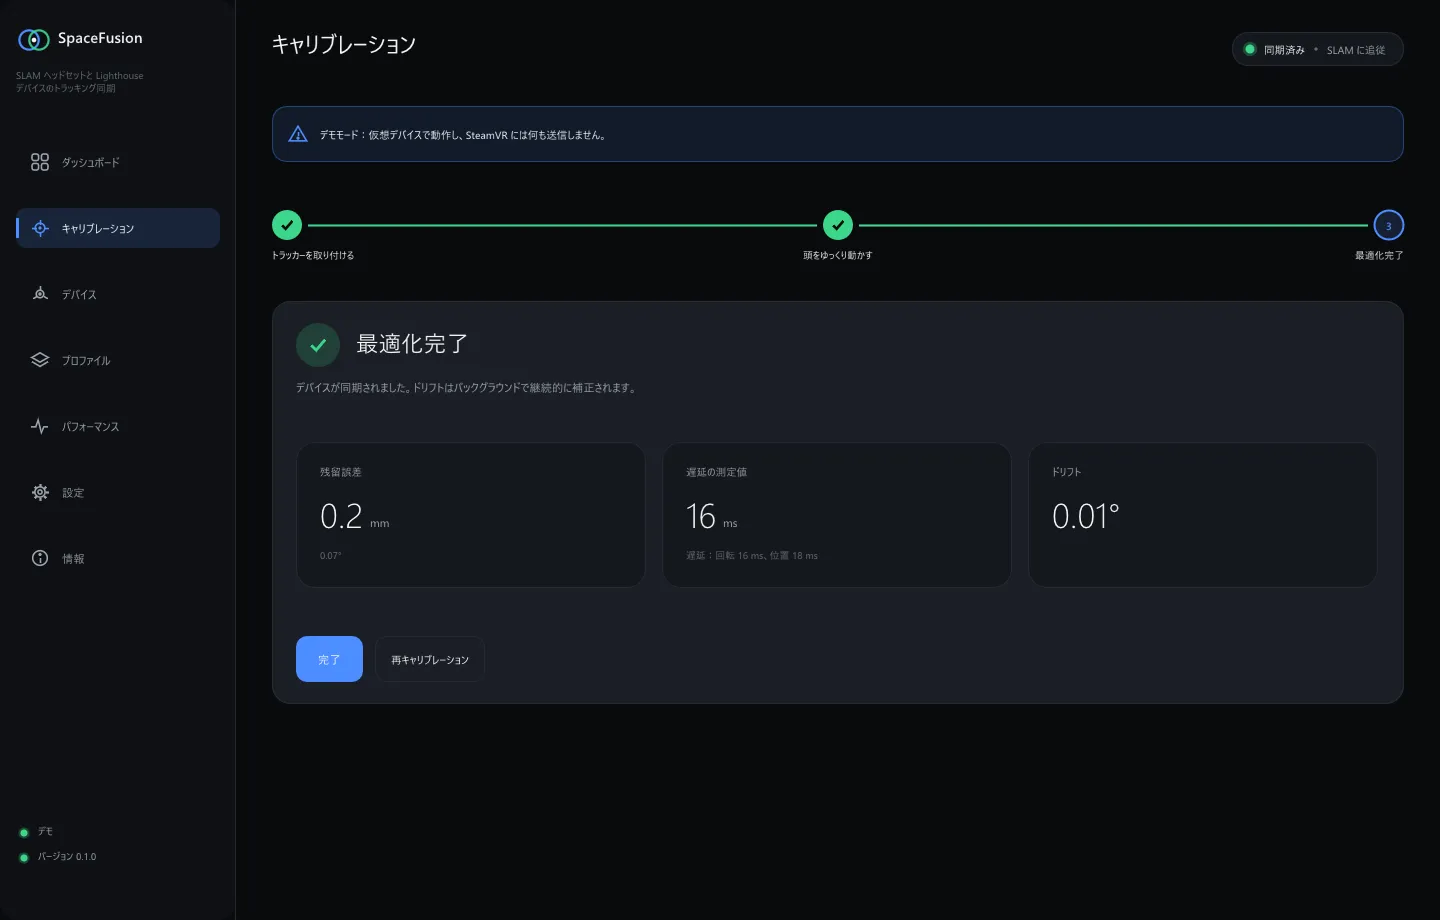Click the 情報 info circle icon
1440x920 pixels.
coord(40,558)
